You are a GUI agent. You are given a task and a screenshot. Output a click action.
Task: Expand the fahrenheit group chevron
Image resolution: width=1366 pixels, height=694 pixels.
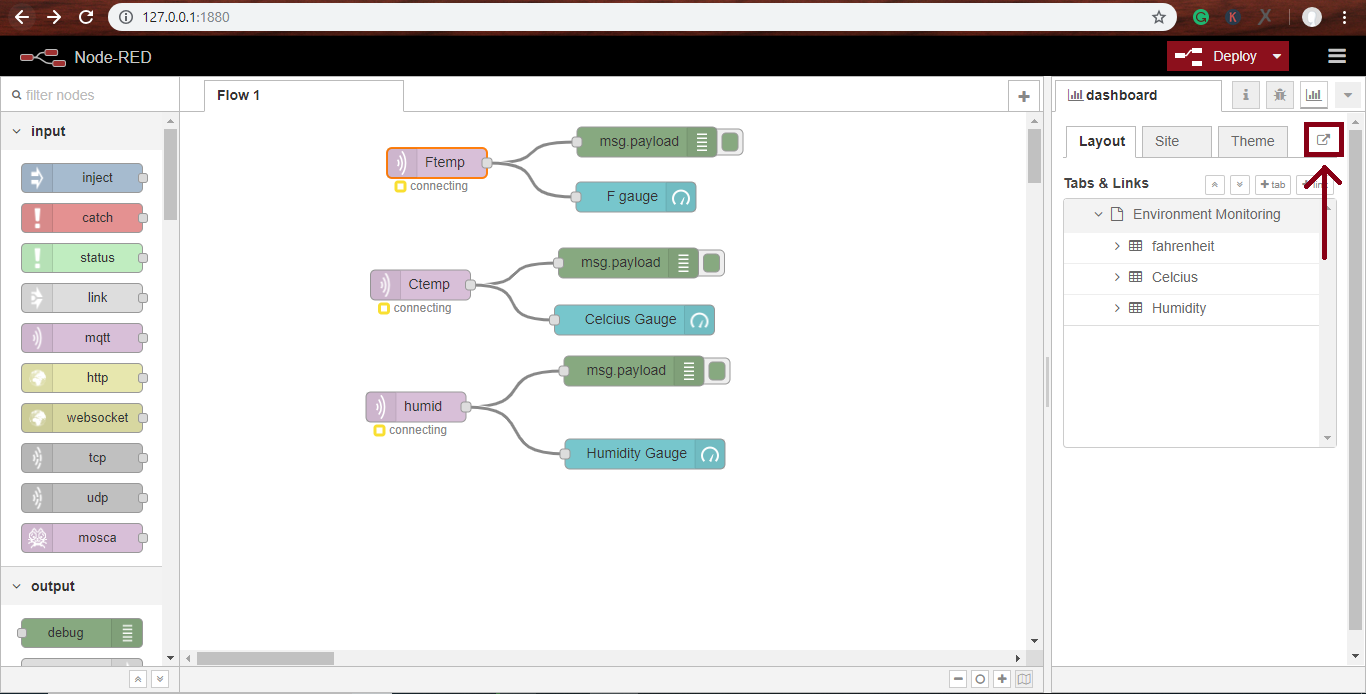click(1117, 246)
